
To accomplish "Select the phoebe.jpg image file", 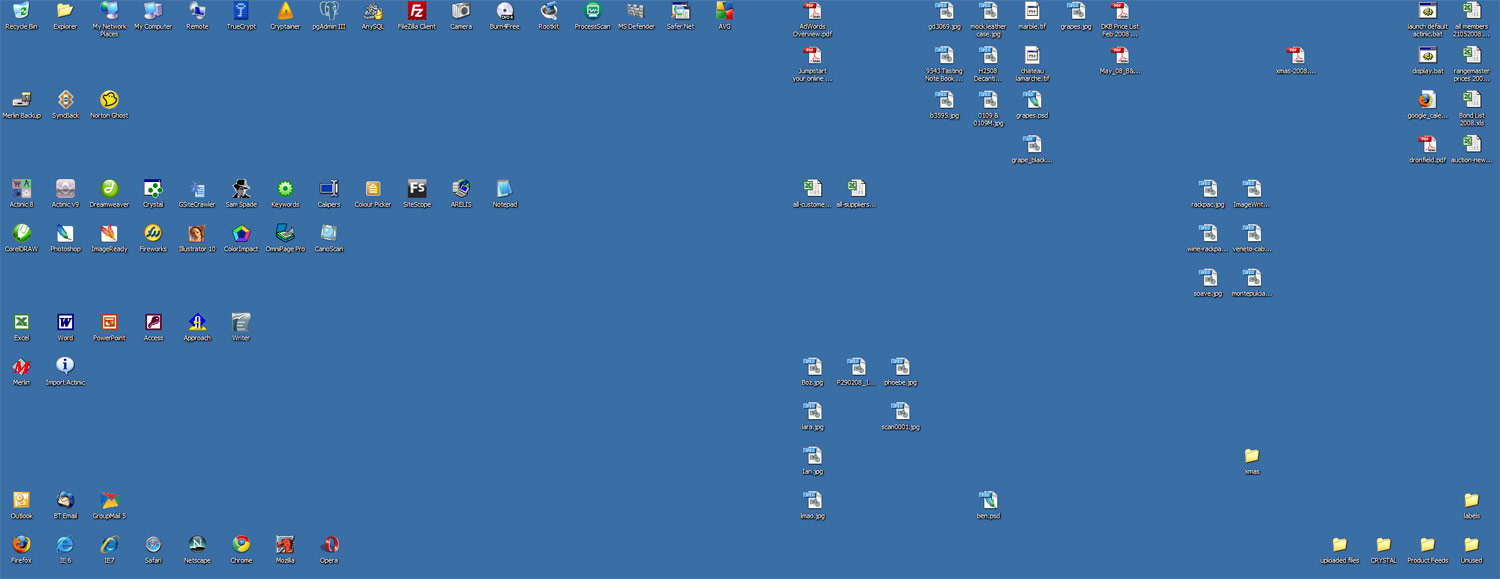I will pyautogui.click(x=901, y=367).
